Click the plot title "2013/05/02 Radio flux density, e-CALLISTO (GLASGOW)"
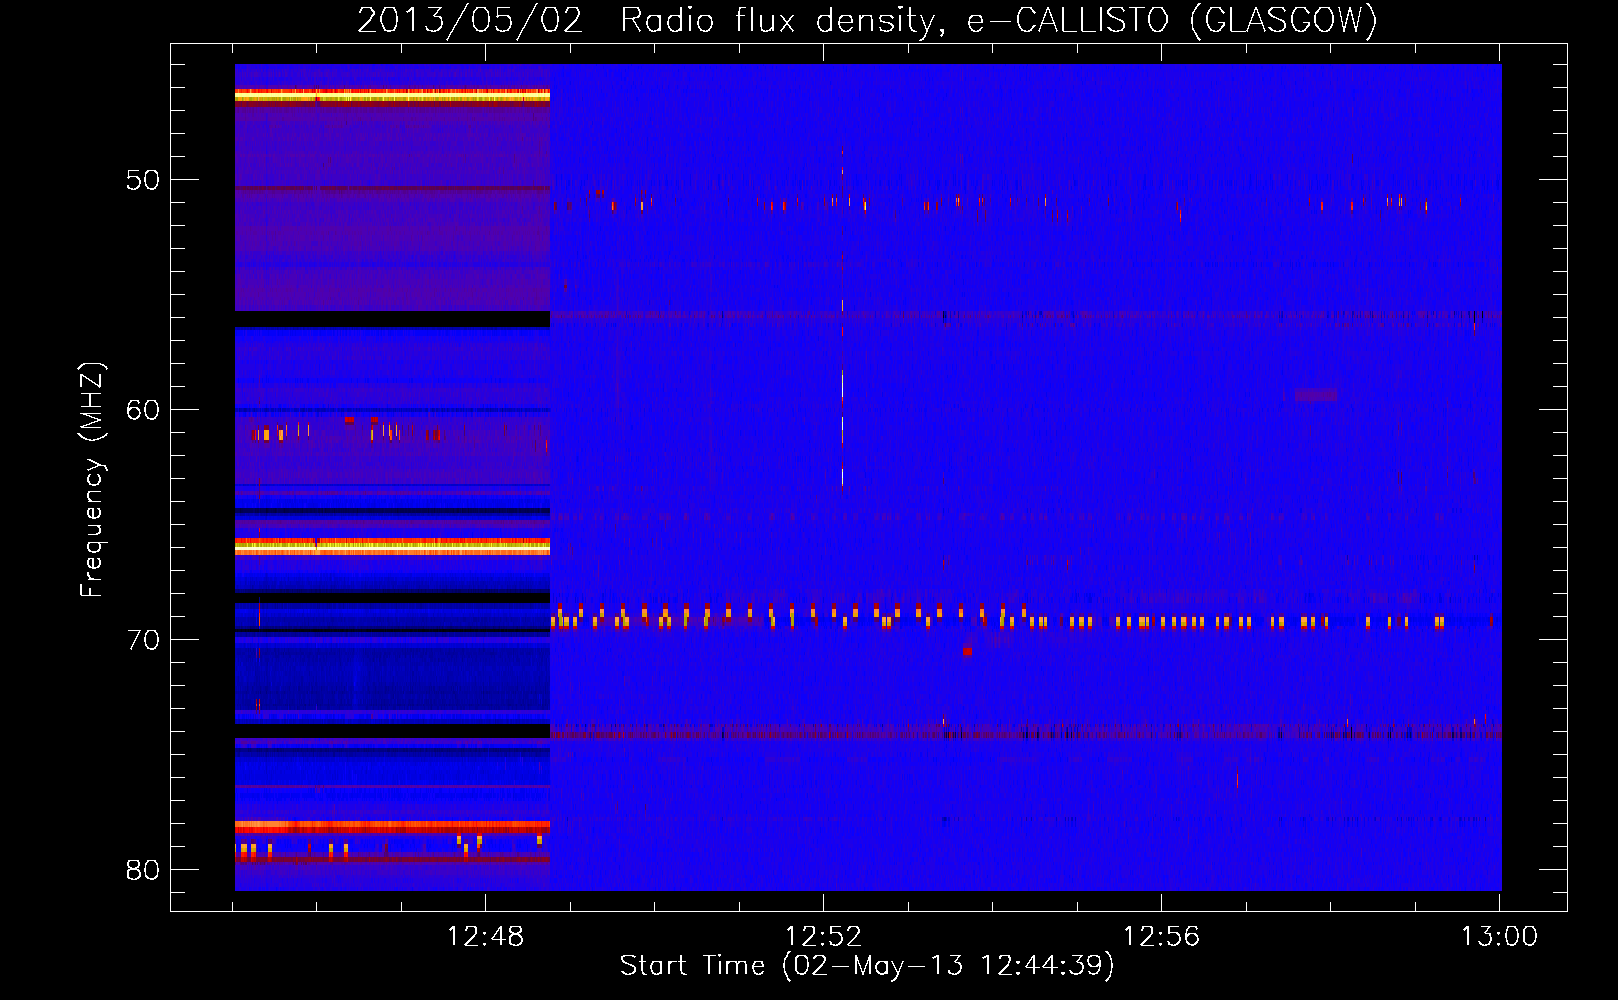The image size is (1618, 1000). tap(867, 20)
